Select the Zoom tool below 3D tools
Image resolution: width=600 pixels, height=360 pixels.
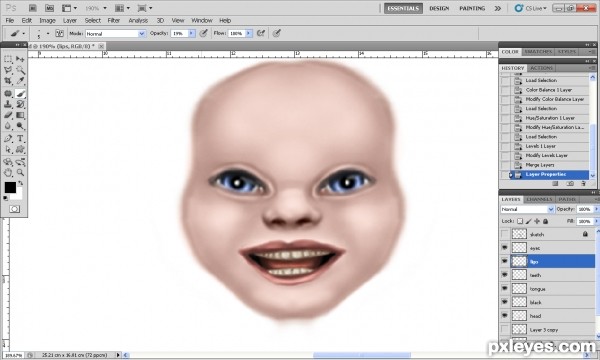click(20, 173)
